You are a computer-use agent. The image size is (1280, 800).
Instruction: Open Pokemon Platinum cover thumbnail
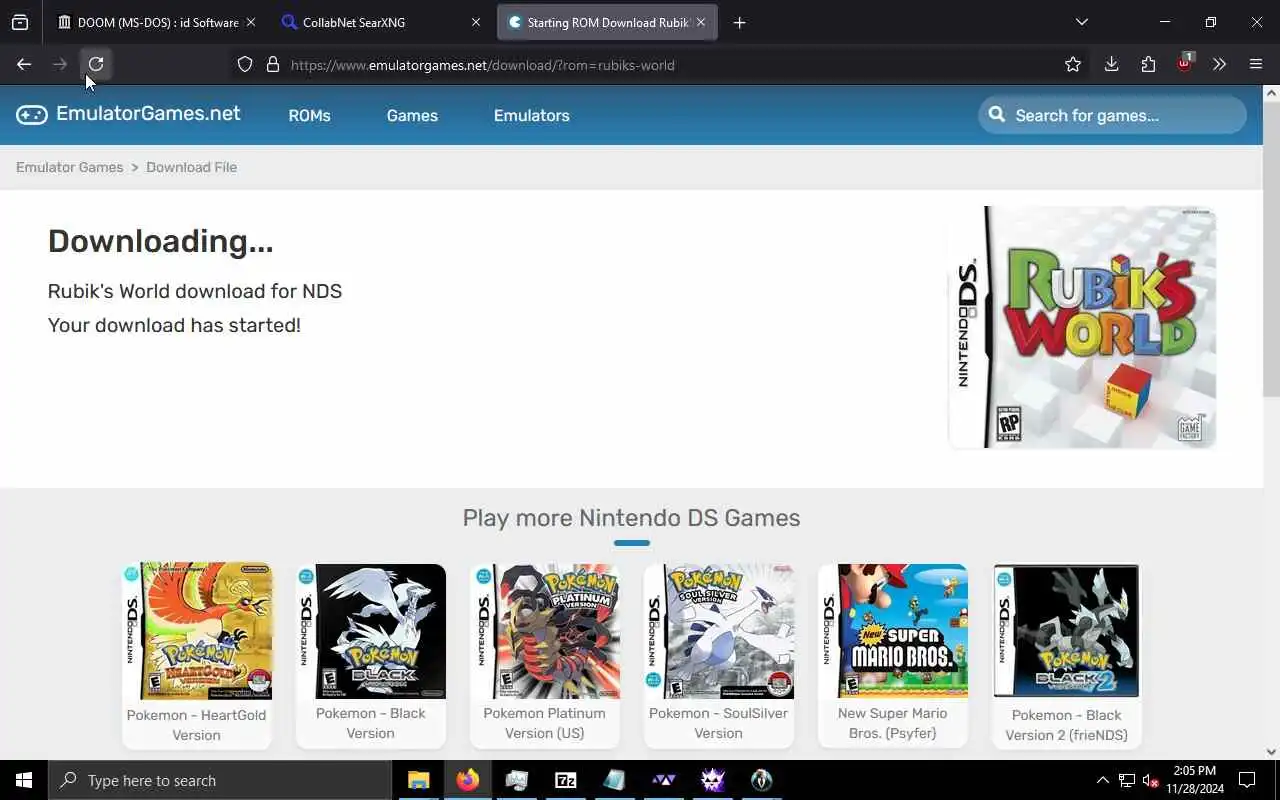tap(545, 631)
